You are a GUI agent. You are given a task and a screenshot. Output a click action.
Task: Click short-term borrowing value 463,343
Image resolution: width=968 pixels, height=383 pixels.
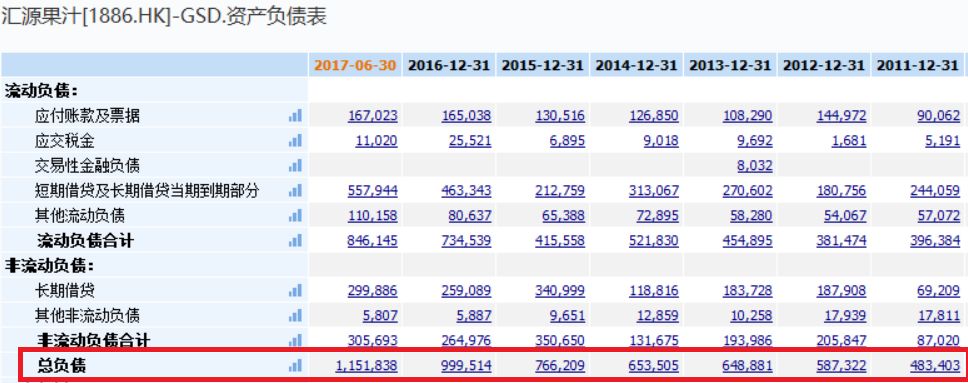pos(467,191)
